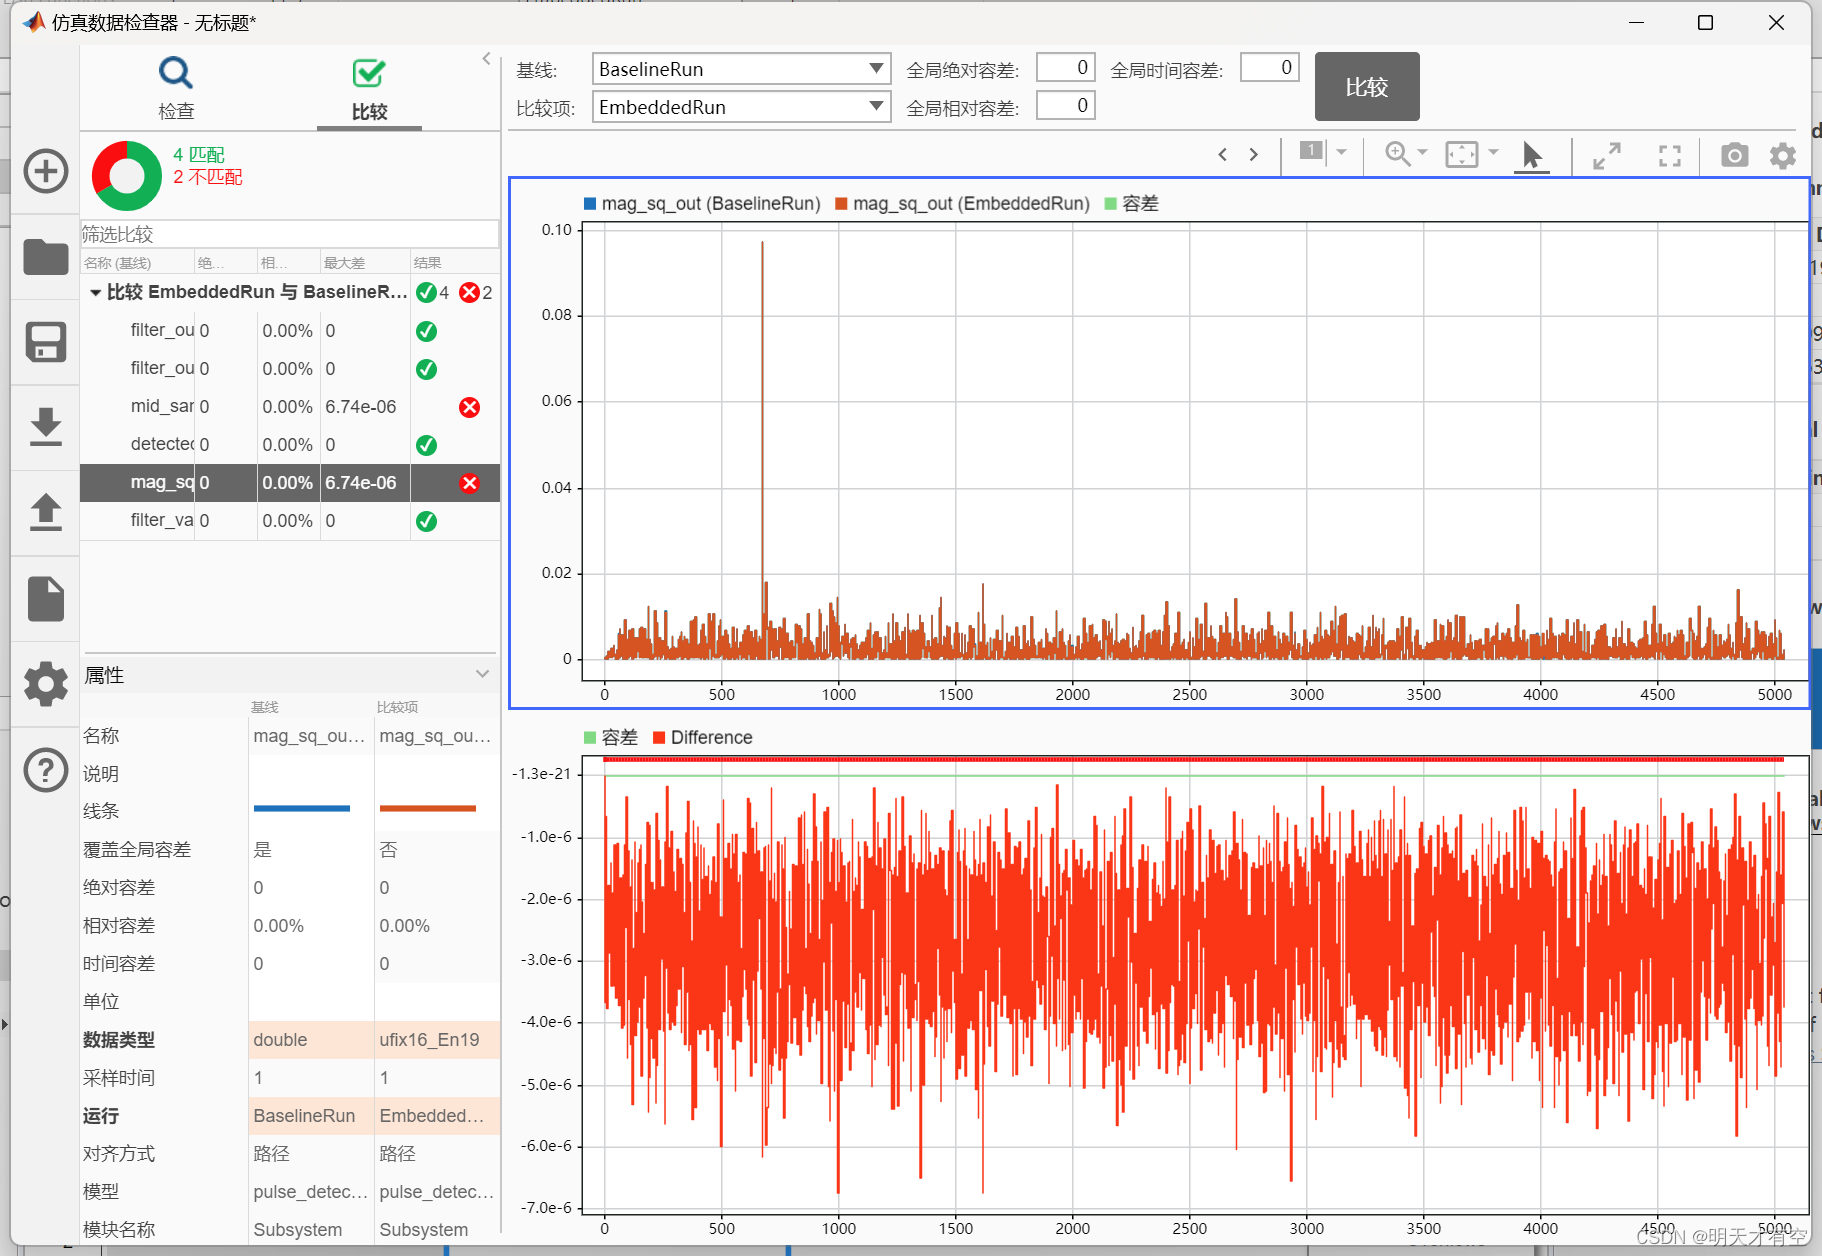Image resolution: width=1822 pixels, height=1256 pixels.
Task: Click the import data download icon
Action: click(46, 427)
